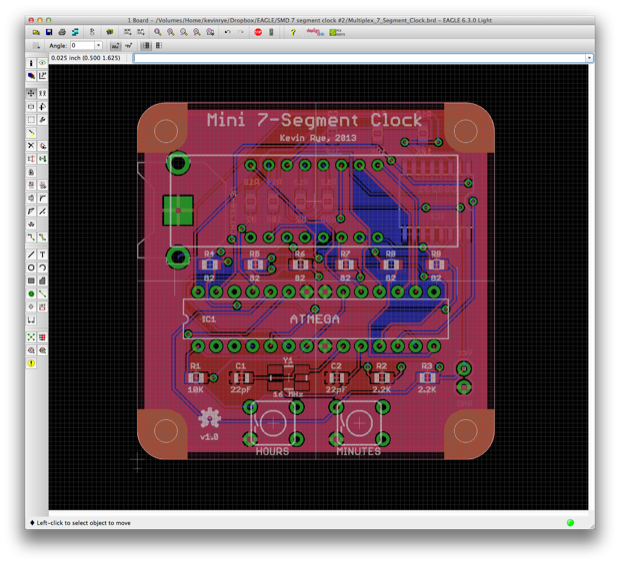Select the Change wrench tool
The height and width of the screenshot is (564, 620).
point(42,119)
